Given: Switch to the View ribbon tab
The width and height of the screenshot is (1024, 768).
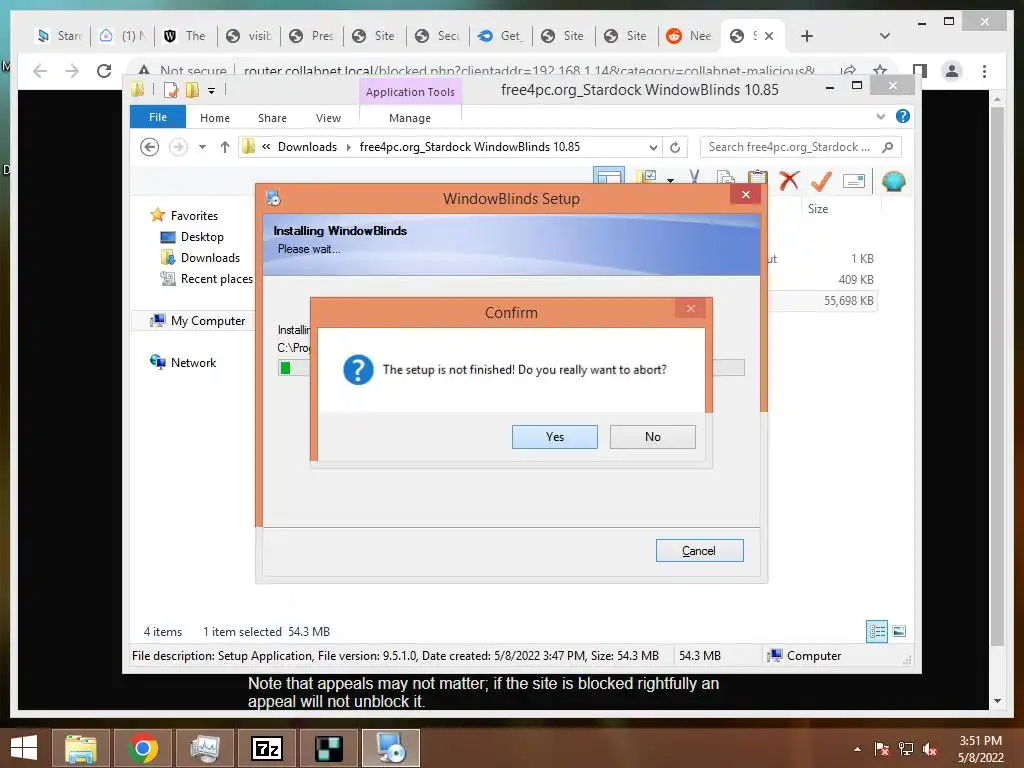Looking at the screenshot, I should pos(328,118).
